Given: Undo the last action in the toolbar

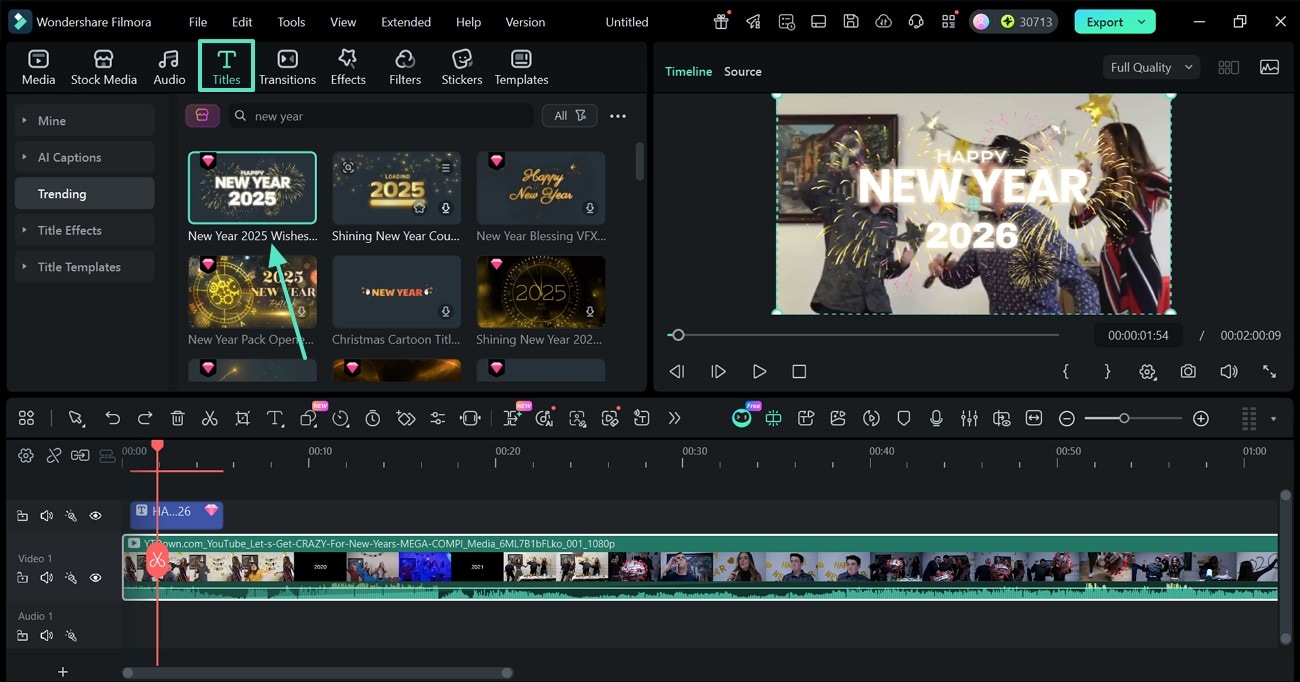Looking at the screenshot, I should 110,418.
